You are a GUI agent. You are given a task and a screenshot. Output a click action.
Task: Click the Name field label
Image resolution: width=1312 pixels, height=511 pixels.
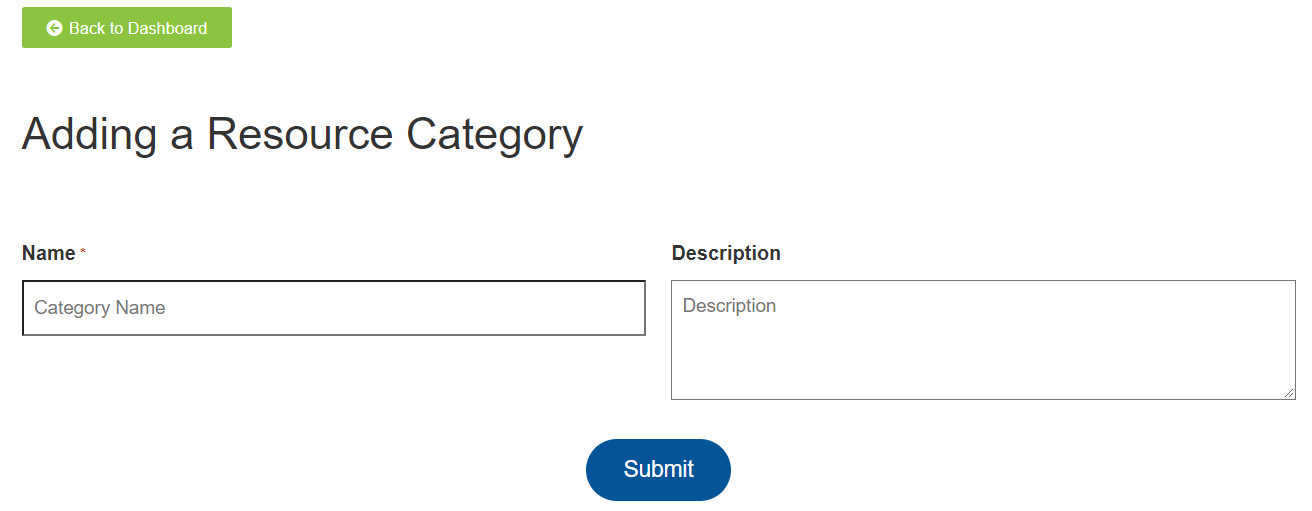pos(49,253)
